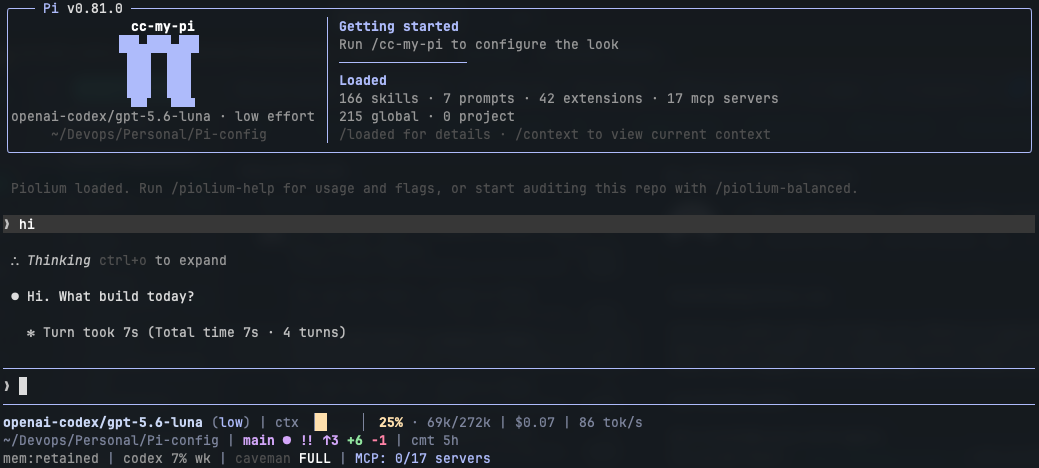Click the "!!" git warning indicator
Image resolution: width=1039 pixels, height=468 pixels.
click(x=307, y=440)
